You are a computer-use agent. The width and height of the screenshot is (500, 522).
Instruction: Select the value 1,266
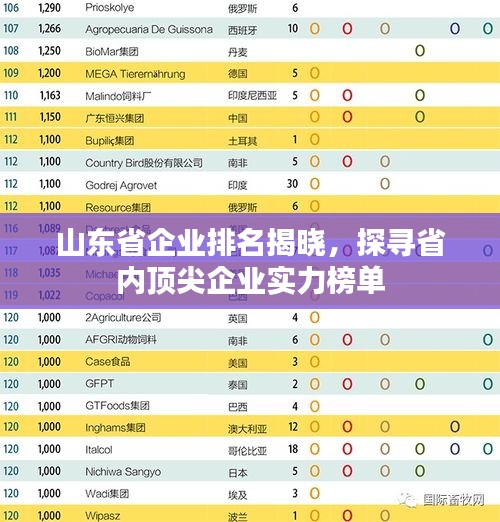click(50, 29)
